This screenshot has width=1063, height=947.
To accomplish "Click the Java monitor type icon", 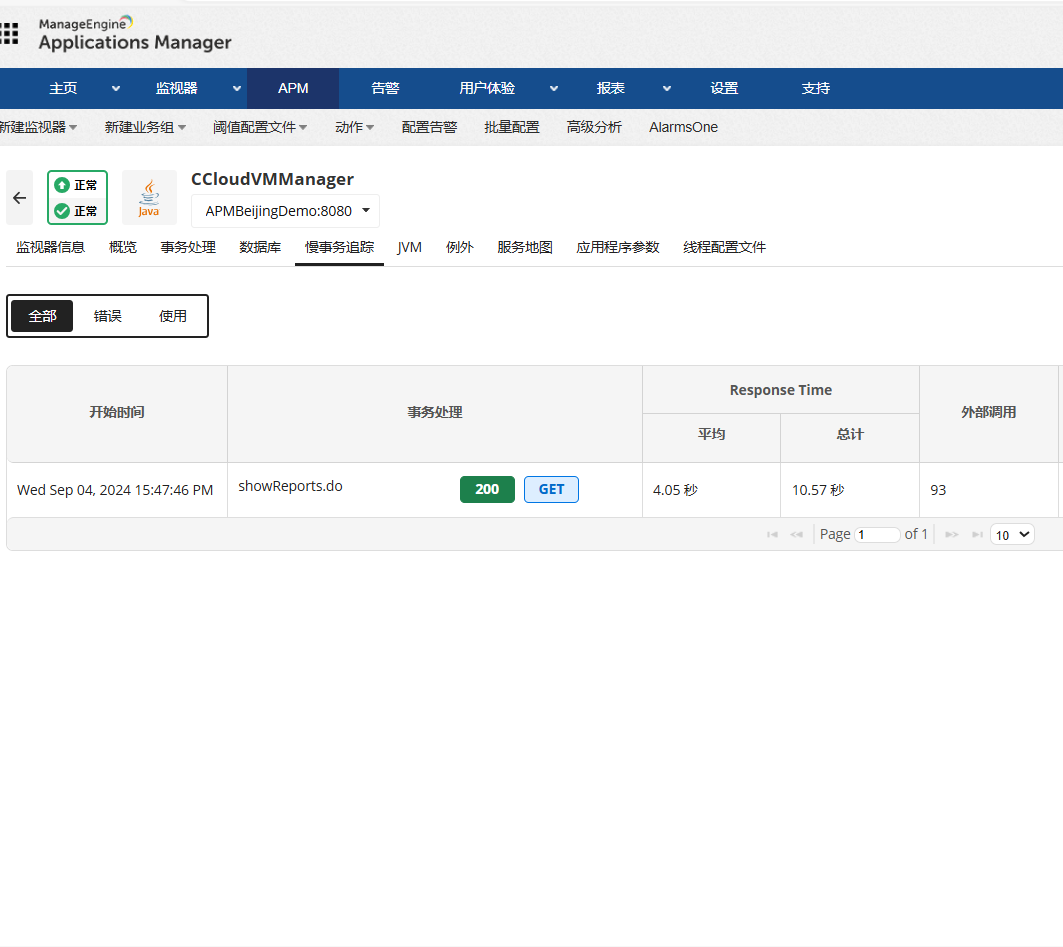I will click(149, 197).
